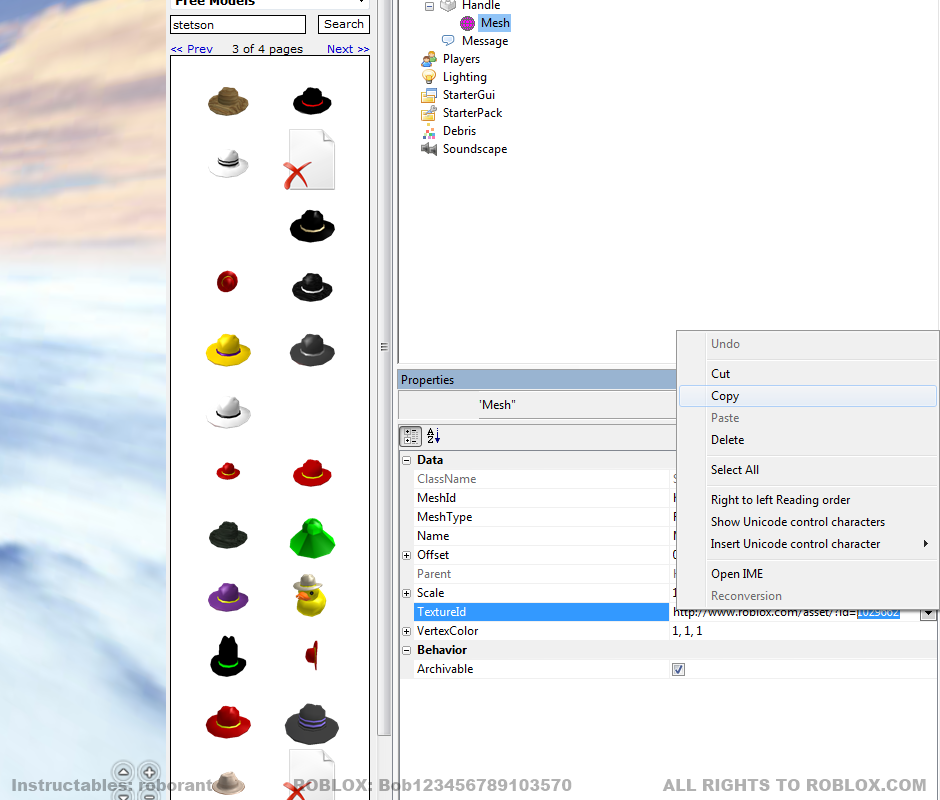Click the purple Mesh icon
The image size is (940, 800).
pos(467,23)
